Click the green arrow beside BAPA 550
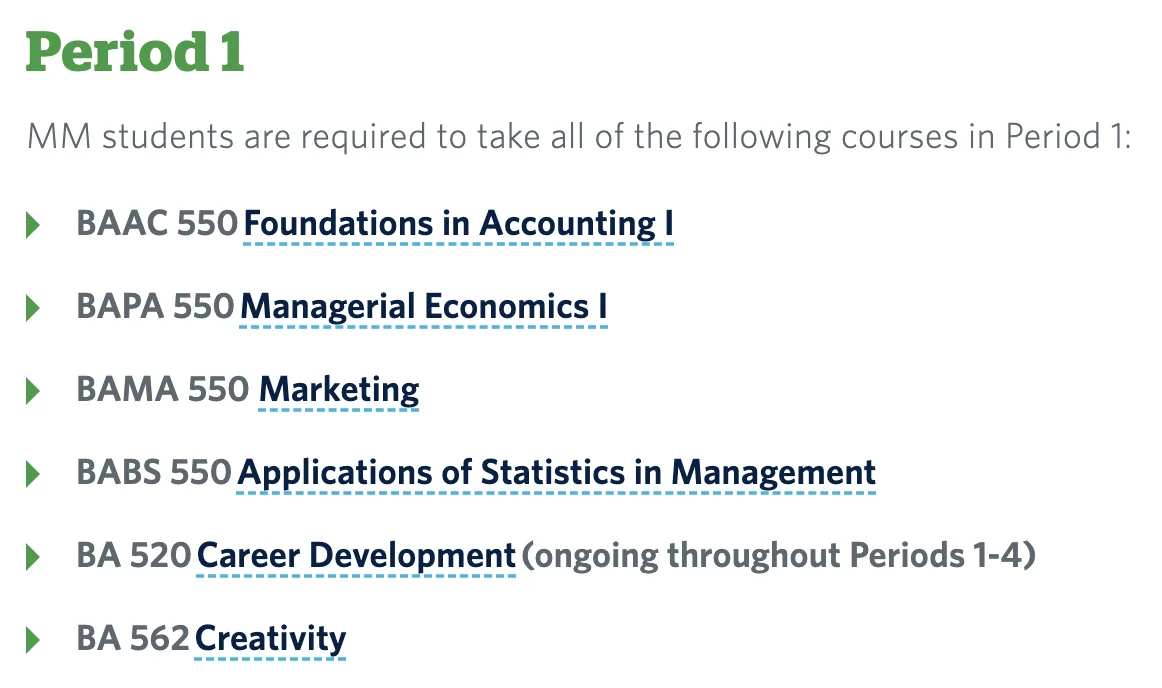Viewport: 1162px width, 688px height. click(32, 308)
